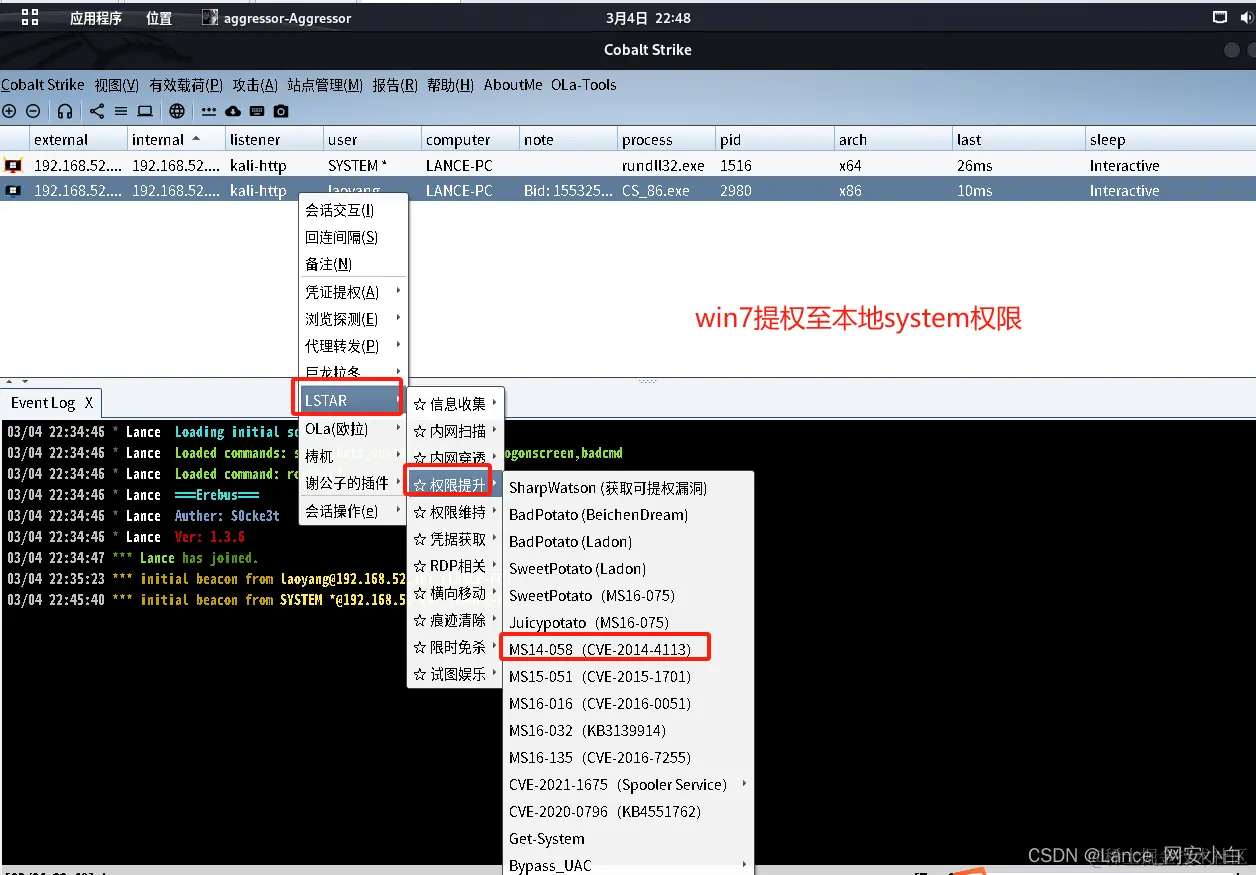This screenshot has height=875, width=1256.
Task: Open the 站点管理(M) menu
Action: (325, 85)
